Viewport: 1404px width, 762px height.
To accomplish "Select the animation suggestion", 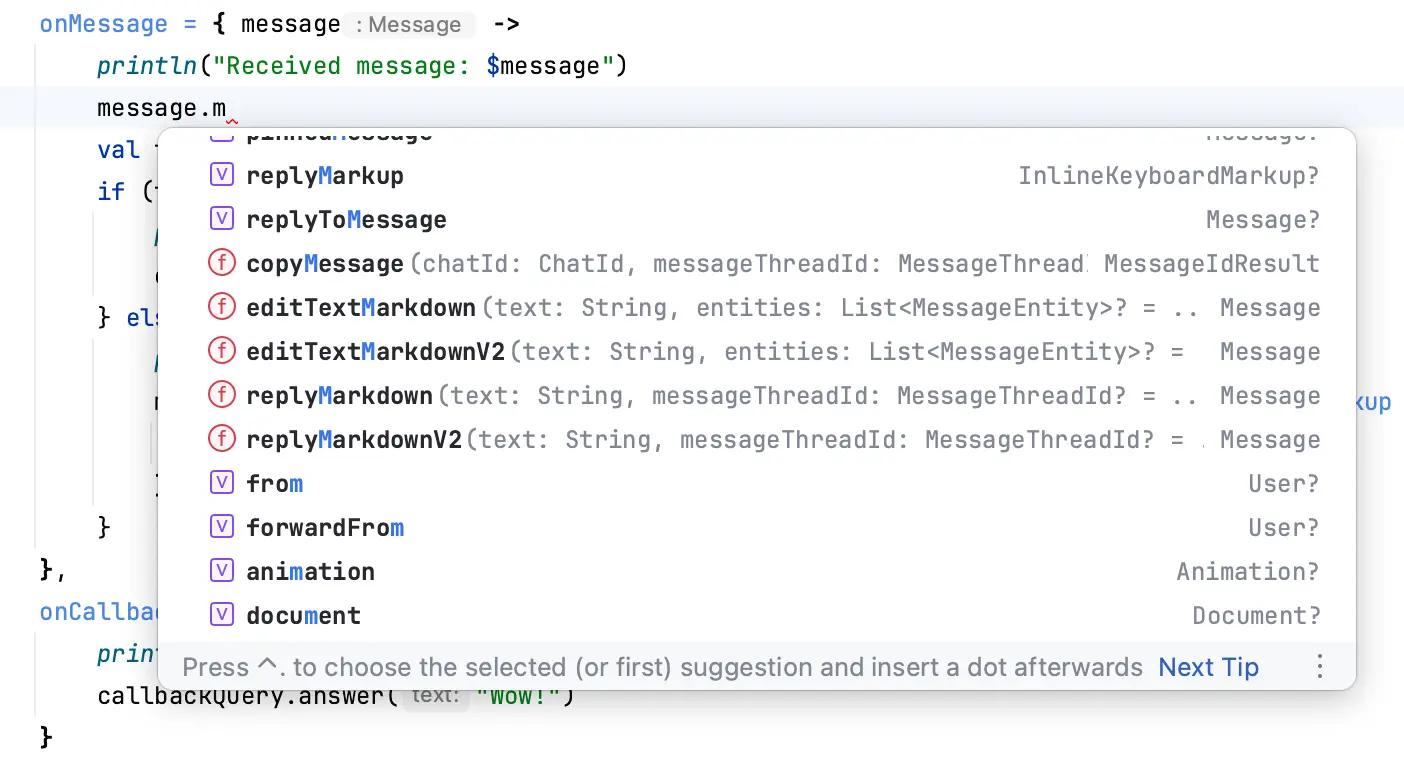I will tap(310, 570).
